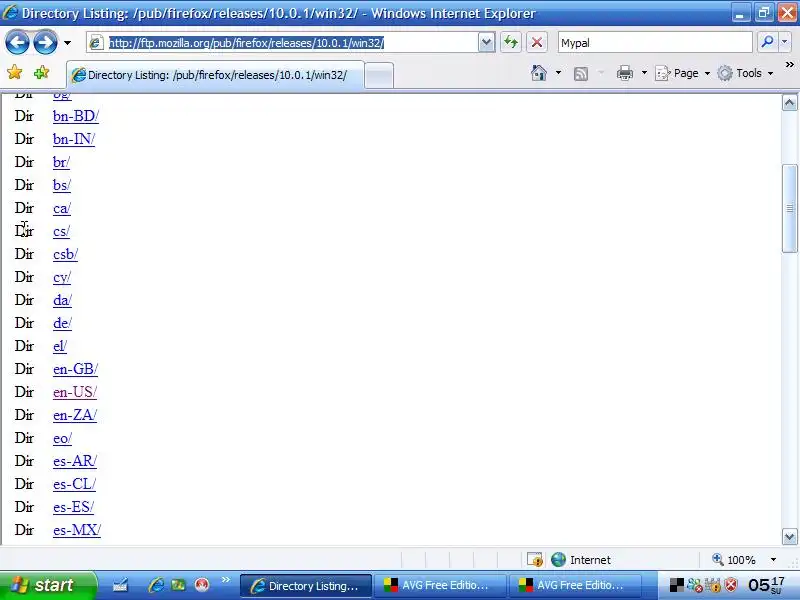
Task: Open the es-AR/ directory link
Action: (x=75, y=461)
